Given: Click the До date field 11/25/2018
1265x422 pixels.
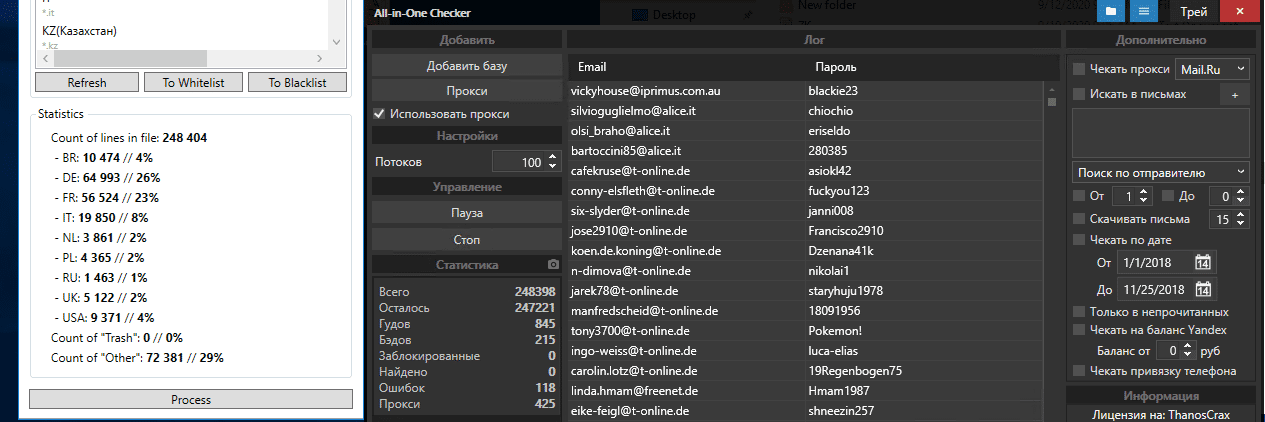Looking at the screenshot, I should point(1155,289).
